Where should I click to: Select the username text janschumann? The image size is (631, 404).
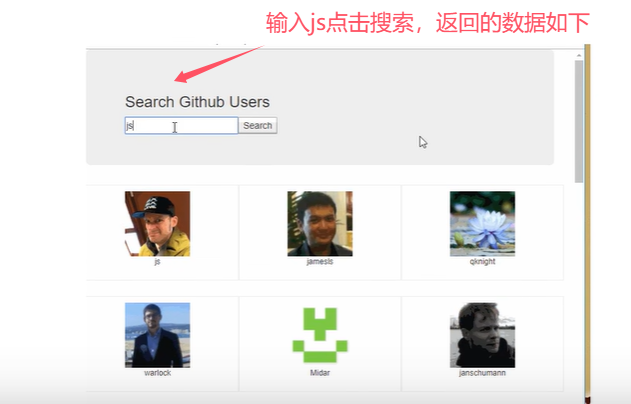point(482,373)
